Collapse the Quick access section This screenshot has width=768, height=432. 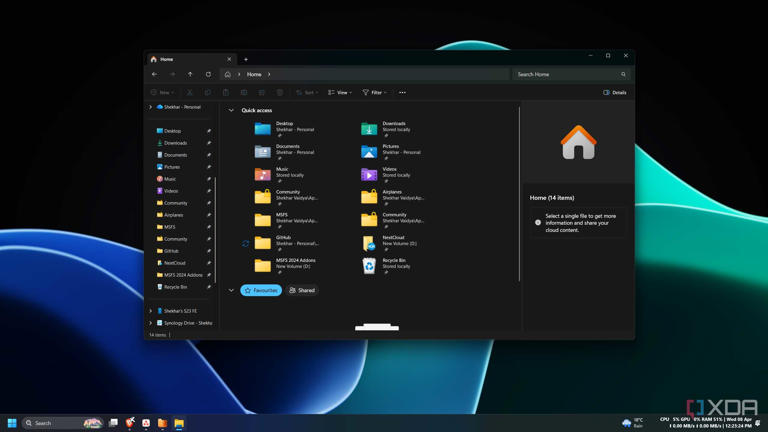pos(231,110)
